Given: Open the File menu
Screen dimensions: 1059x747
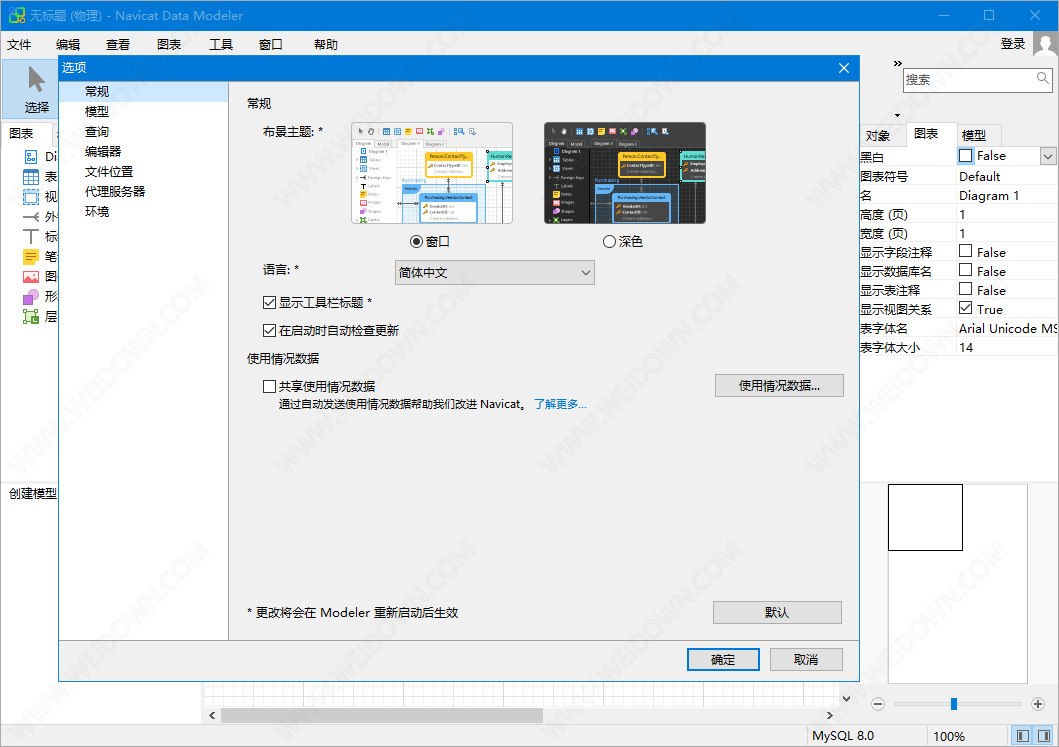Looking at the screenshot, I should click(x=19, y=45).
